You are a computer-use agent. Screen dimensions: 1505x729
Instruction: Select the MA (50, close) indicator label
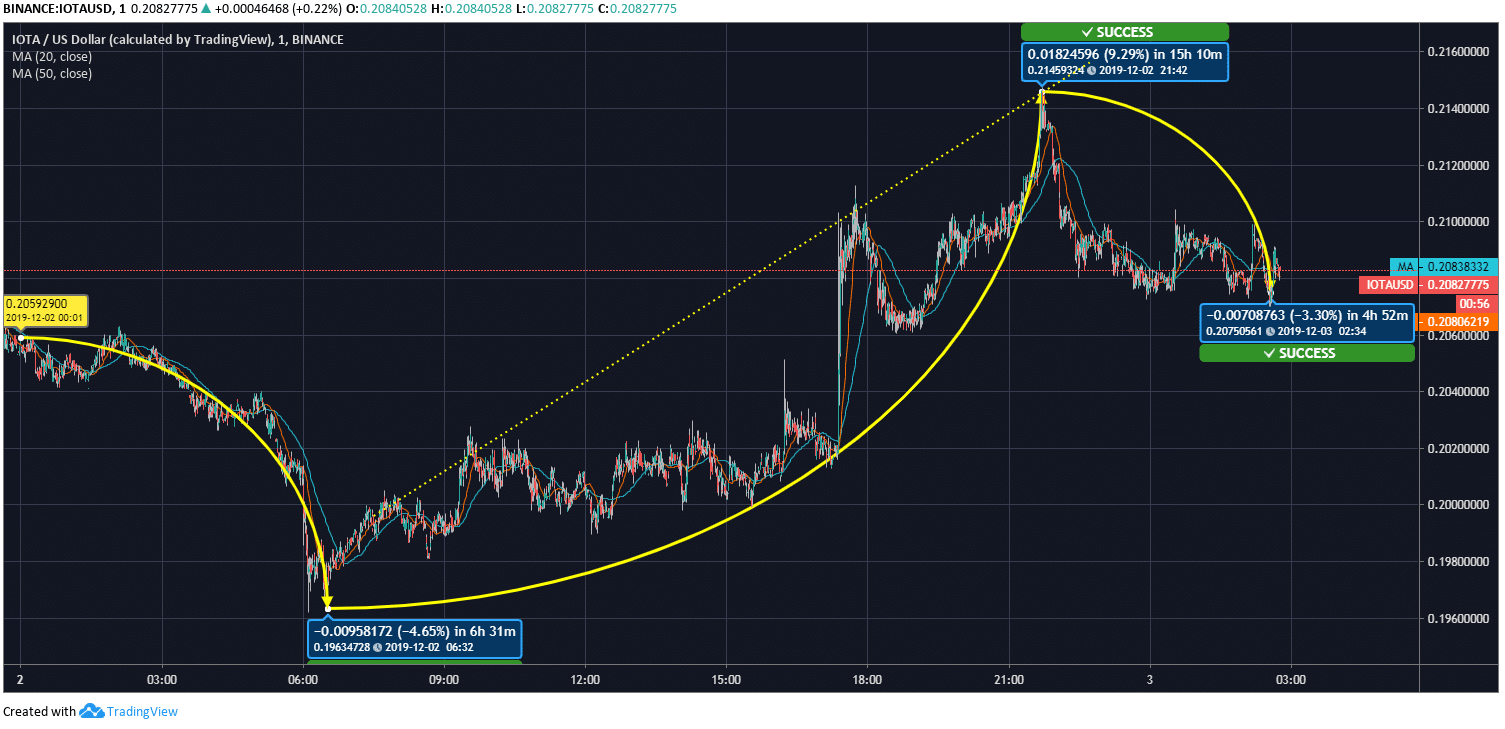52,73
